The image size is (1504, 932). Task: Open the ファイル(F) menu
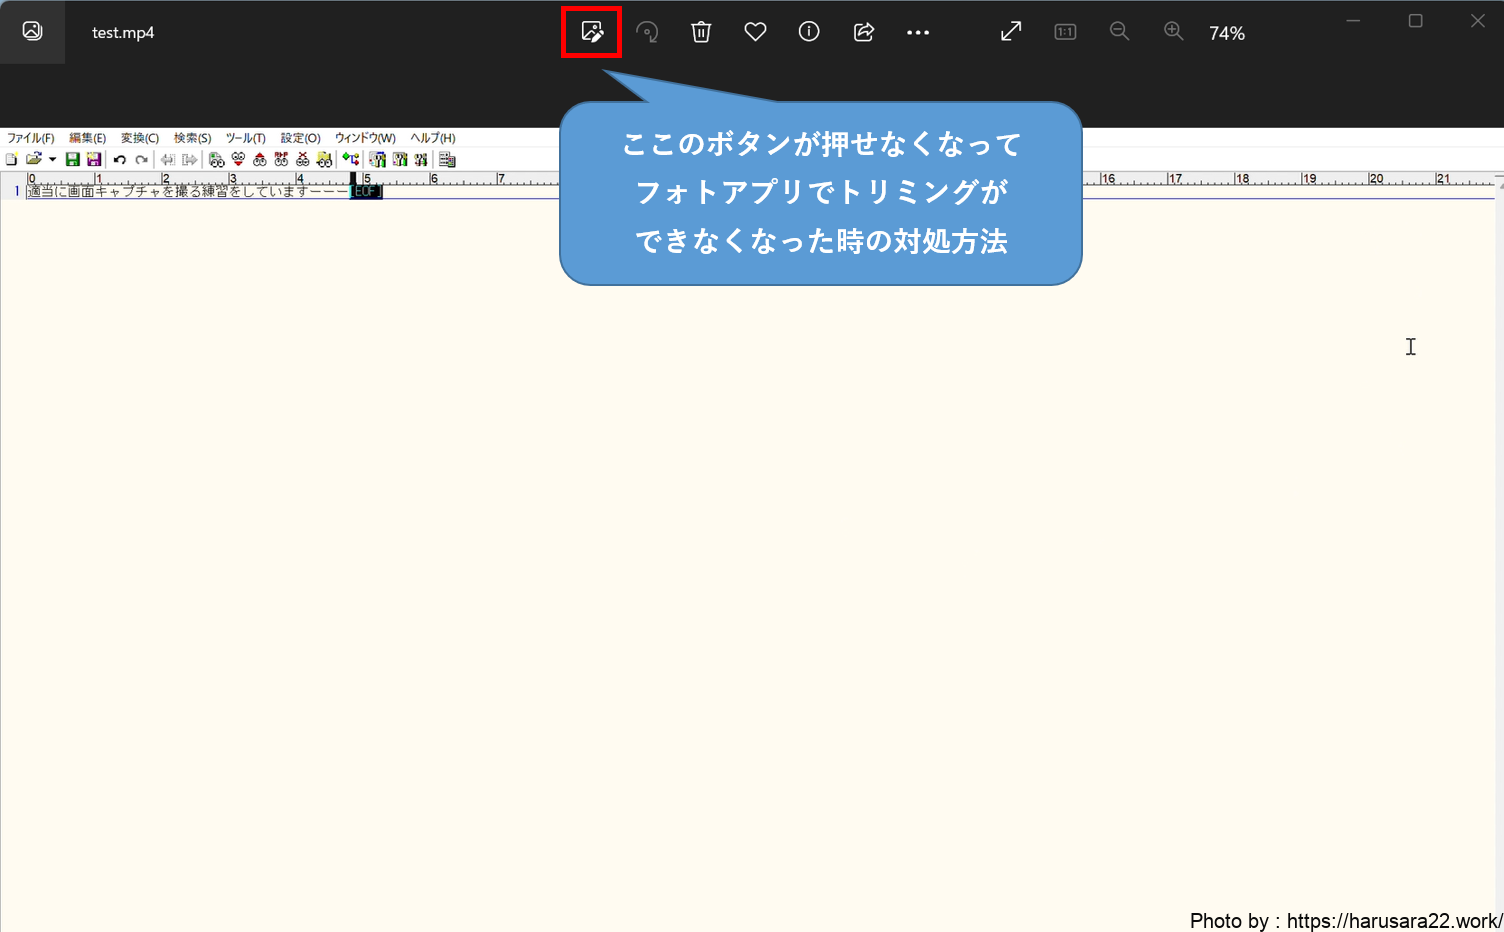(x=31, y=138)
